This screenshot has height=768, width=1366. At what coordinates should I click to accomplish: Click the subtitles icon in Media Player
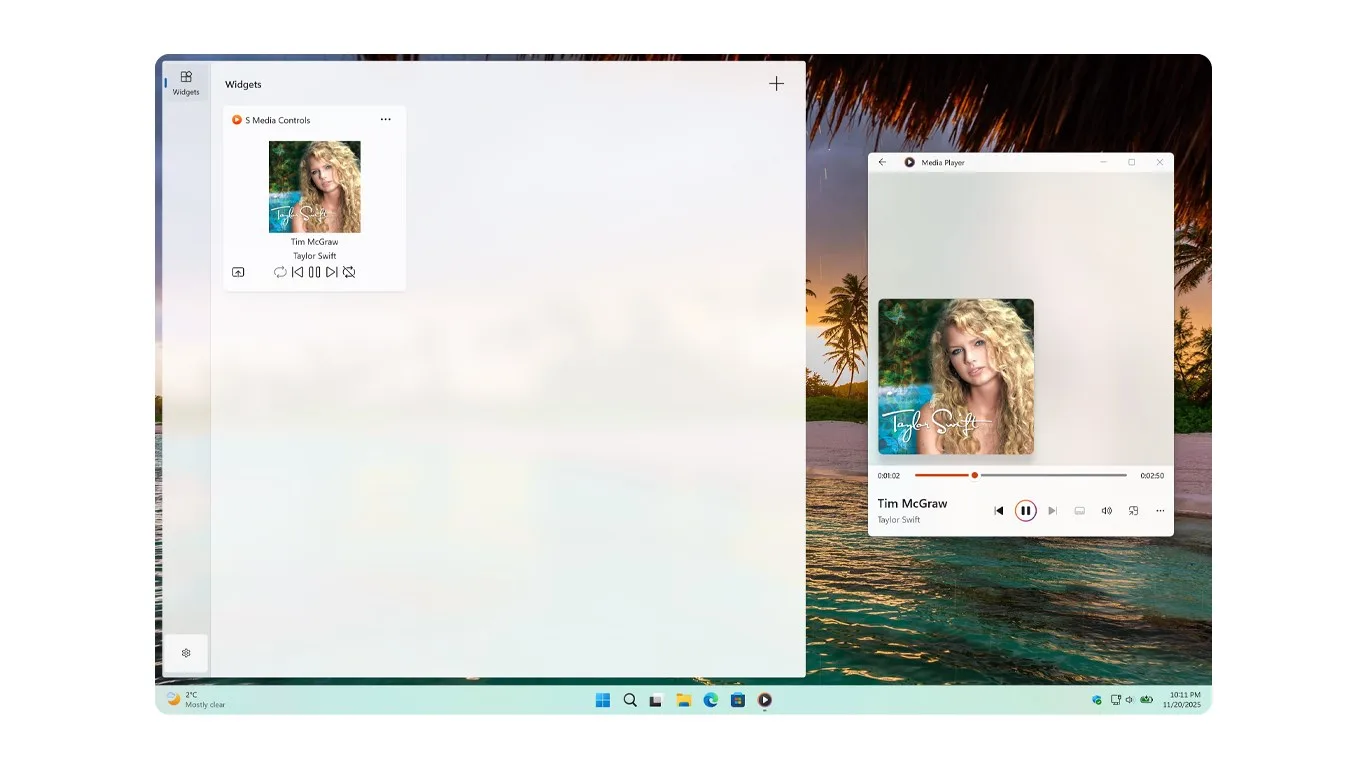1080,511
